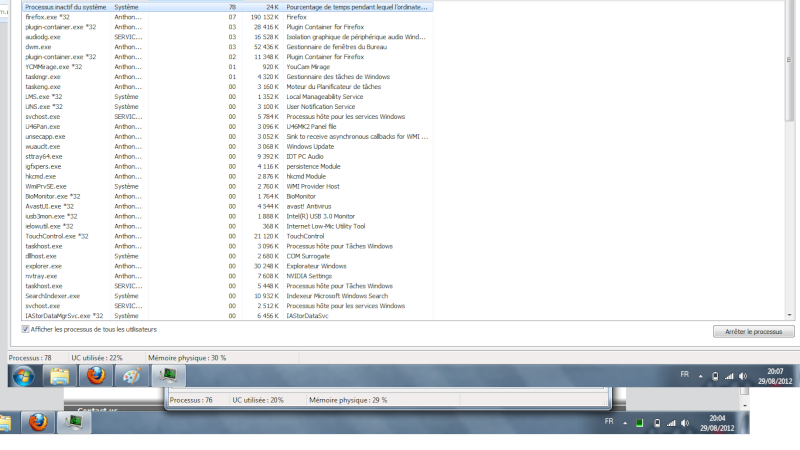Select the taskmgr.exe process

tap(228, 77)
